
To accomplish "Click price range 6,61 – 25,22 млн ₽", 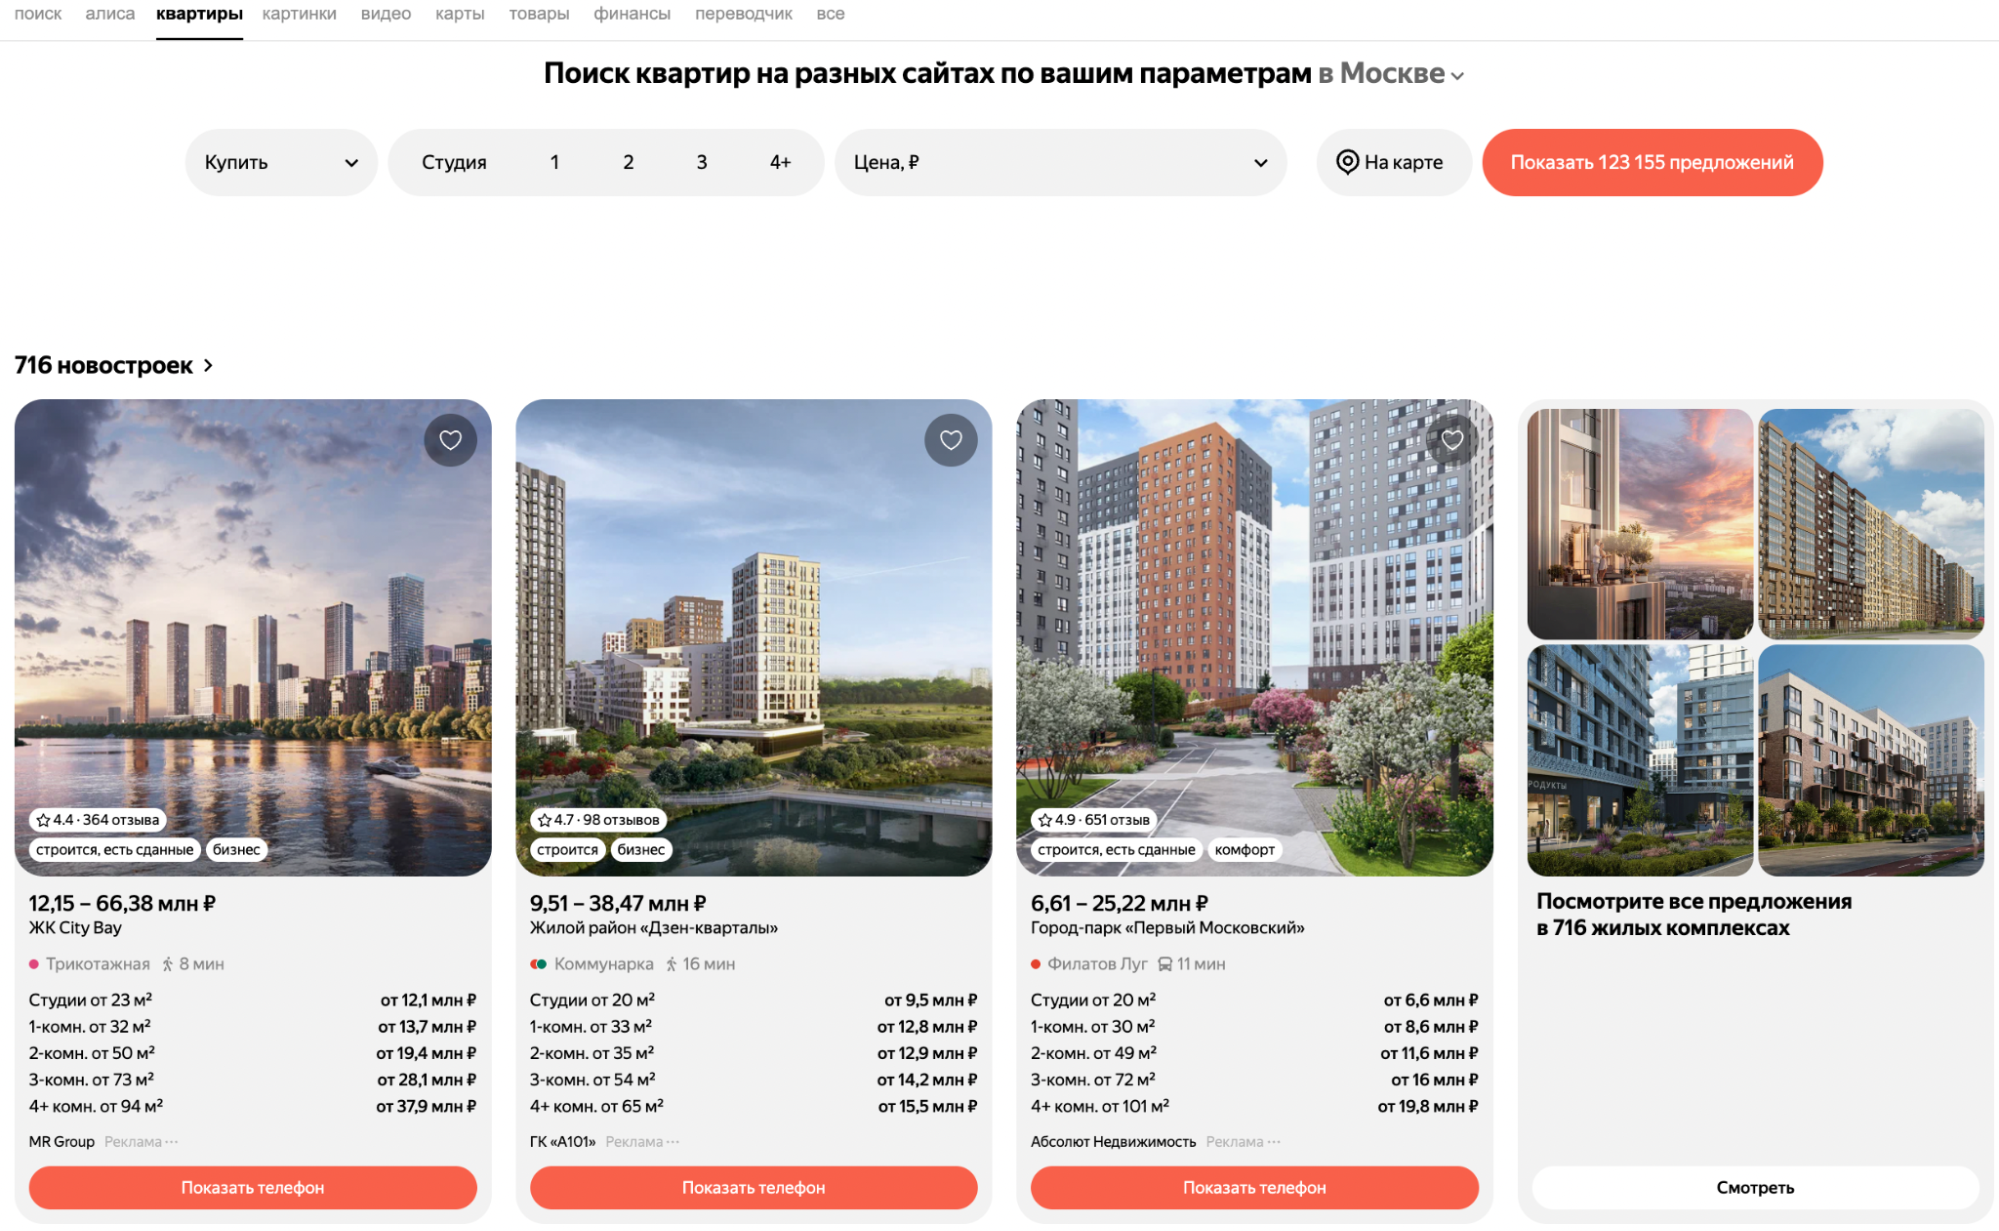I will [x=1120, y=904].
